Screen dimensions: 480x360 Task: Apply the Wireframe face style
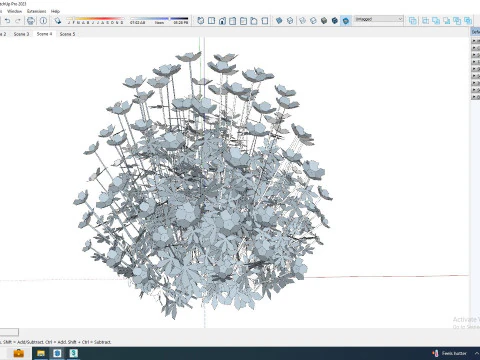coord(302,21)
